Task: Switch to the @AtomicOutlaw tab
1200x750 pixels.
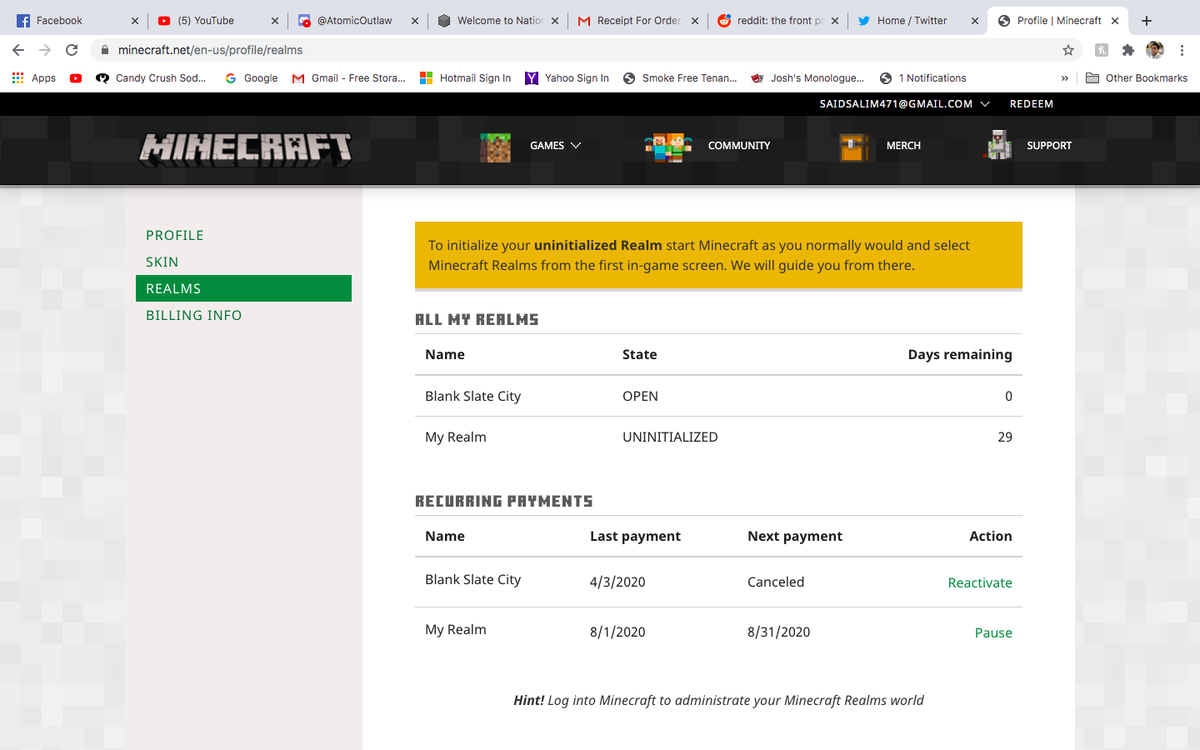Action: point(356,20)
